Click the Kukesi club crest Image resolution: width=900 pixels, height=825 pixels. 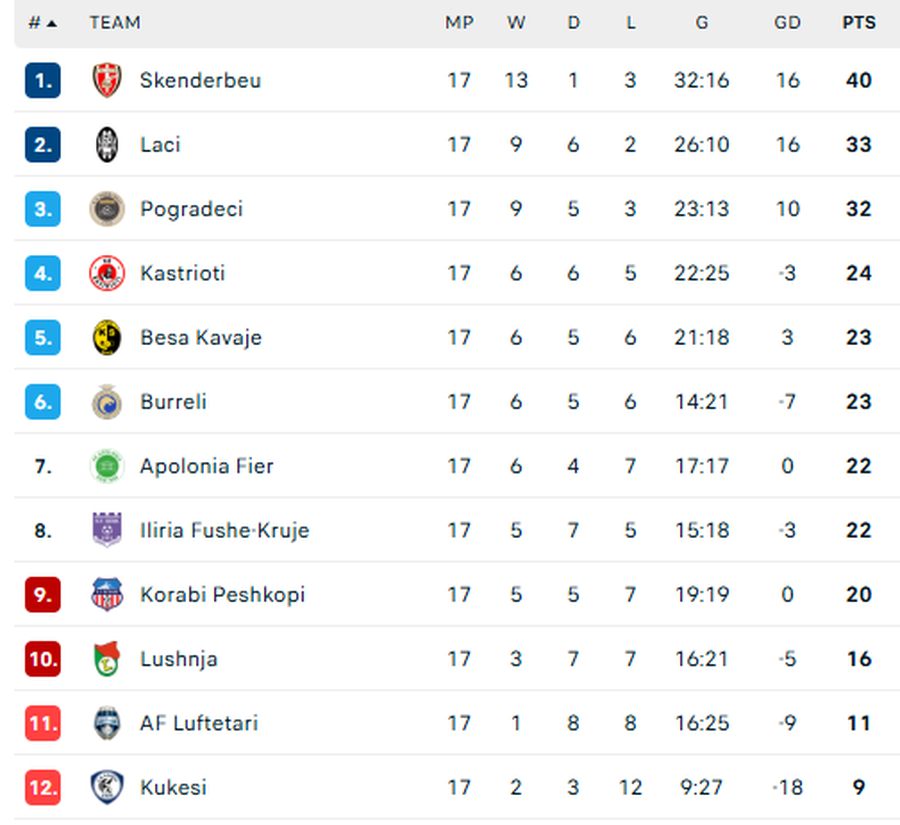pos(107,787)
